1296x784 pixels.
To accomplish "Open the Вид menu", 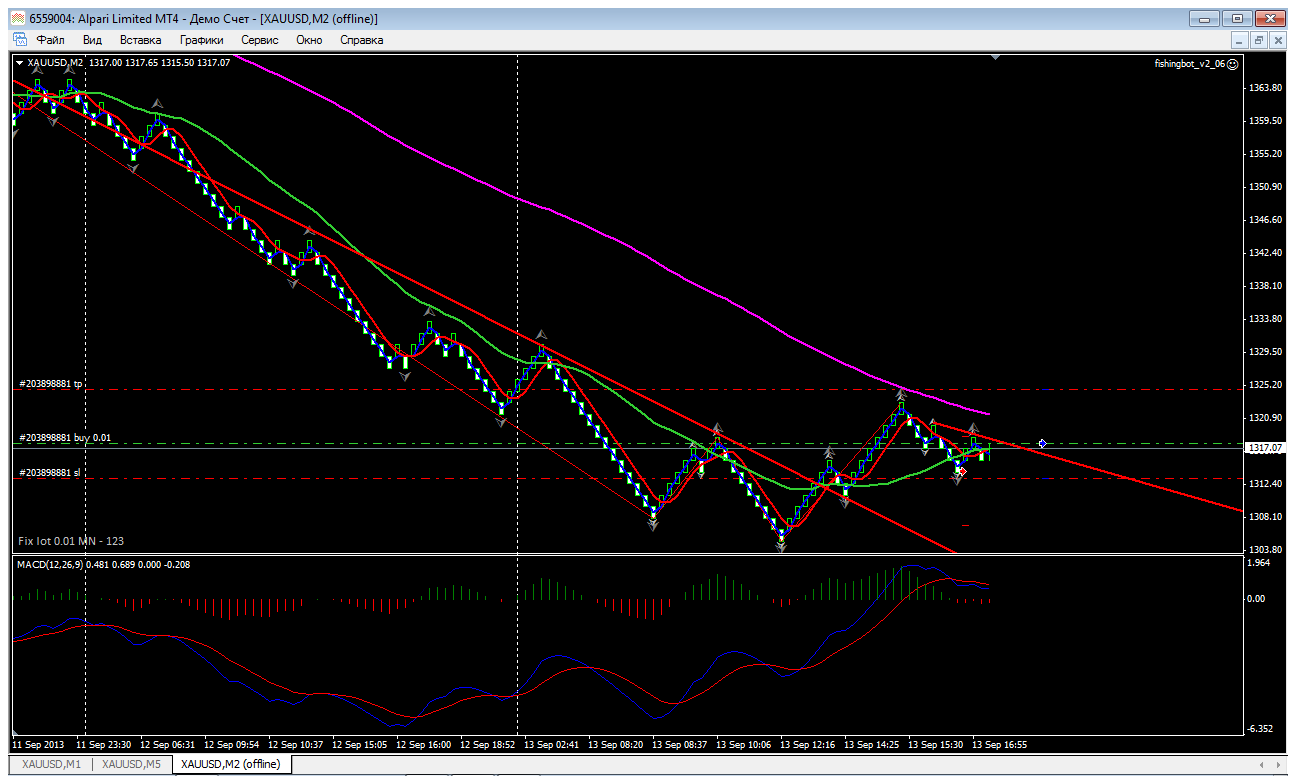I will coord(92,40).
